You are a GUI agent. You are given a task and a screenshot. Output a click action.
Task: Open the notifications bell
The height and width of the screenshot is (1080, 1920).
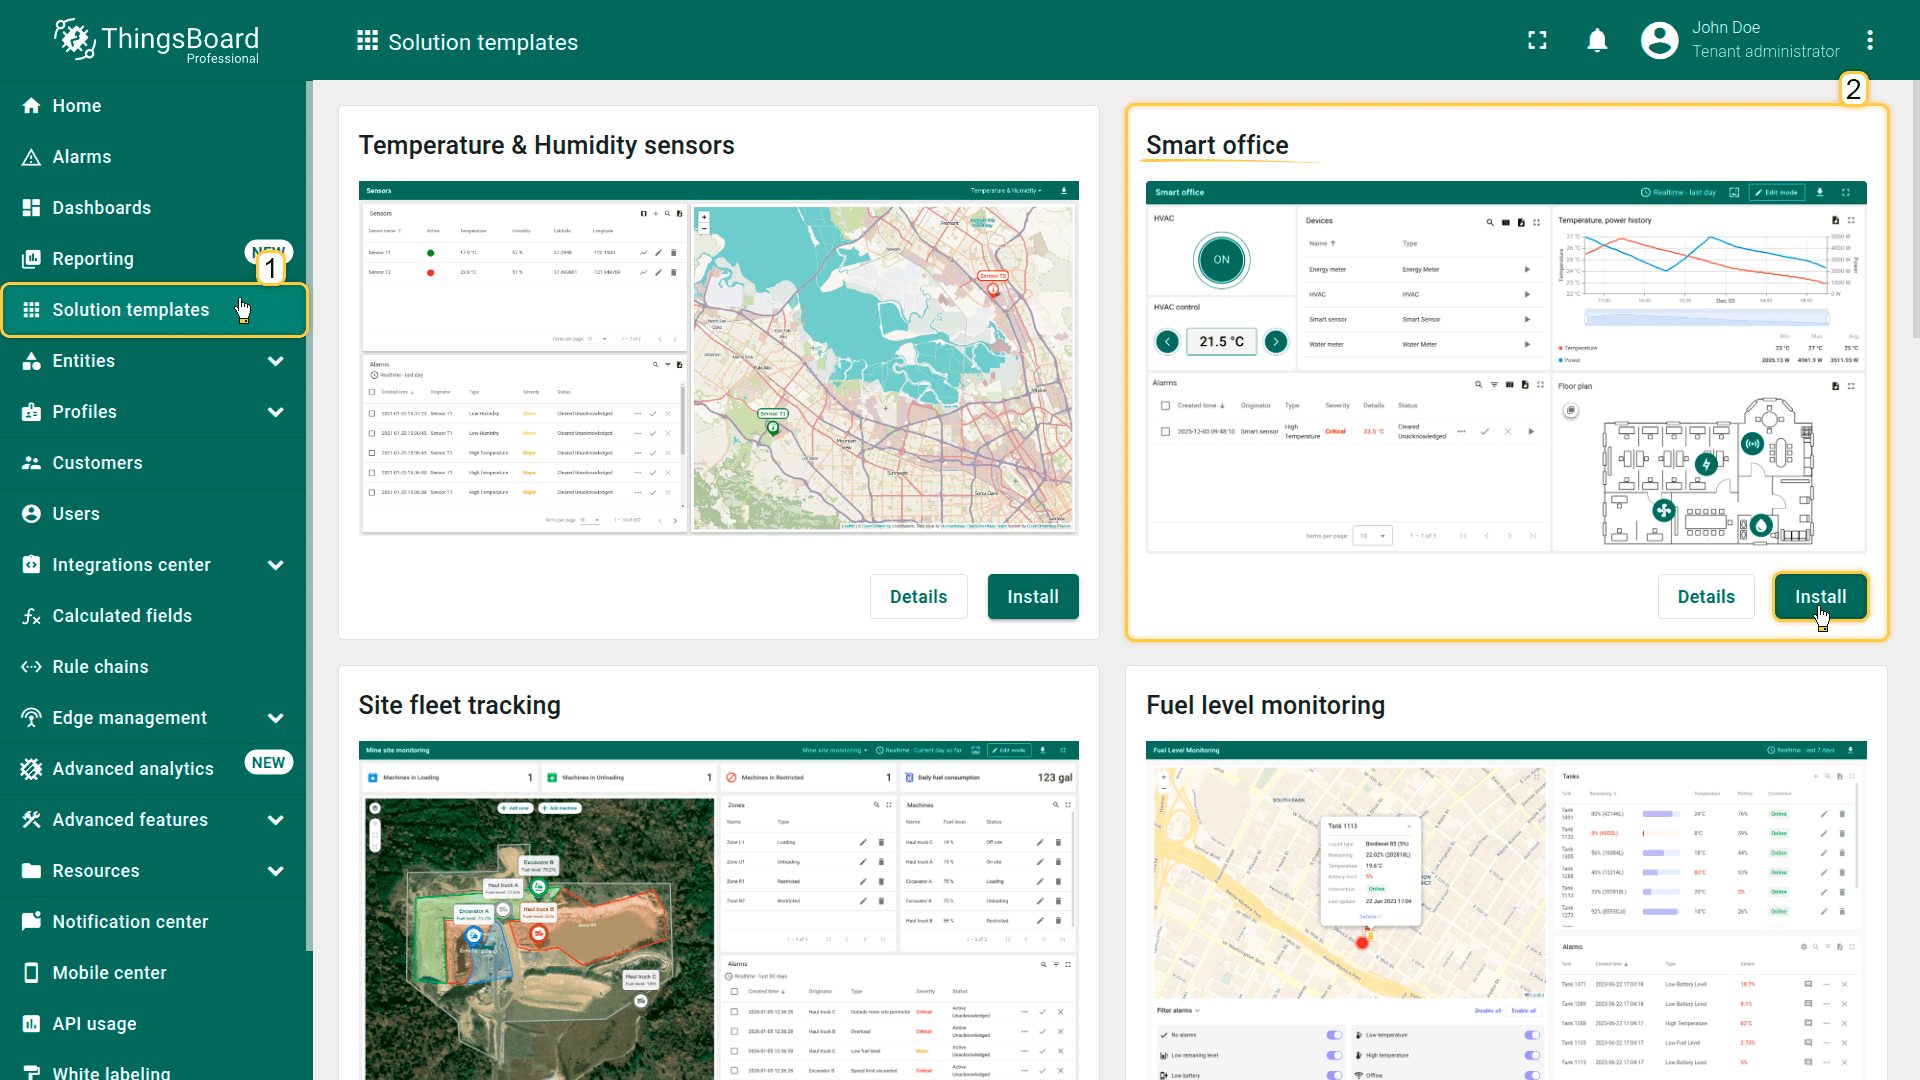[x=1597, y=40]
